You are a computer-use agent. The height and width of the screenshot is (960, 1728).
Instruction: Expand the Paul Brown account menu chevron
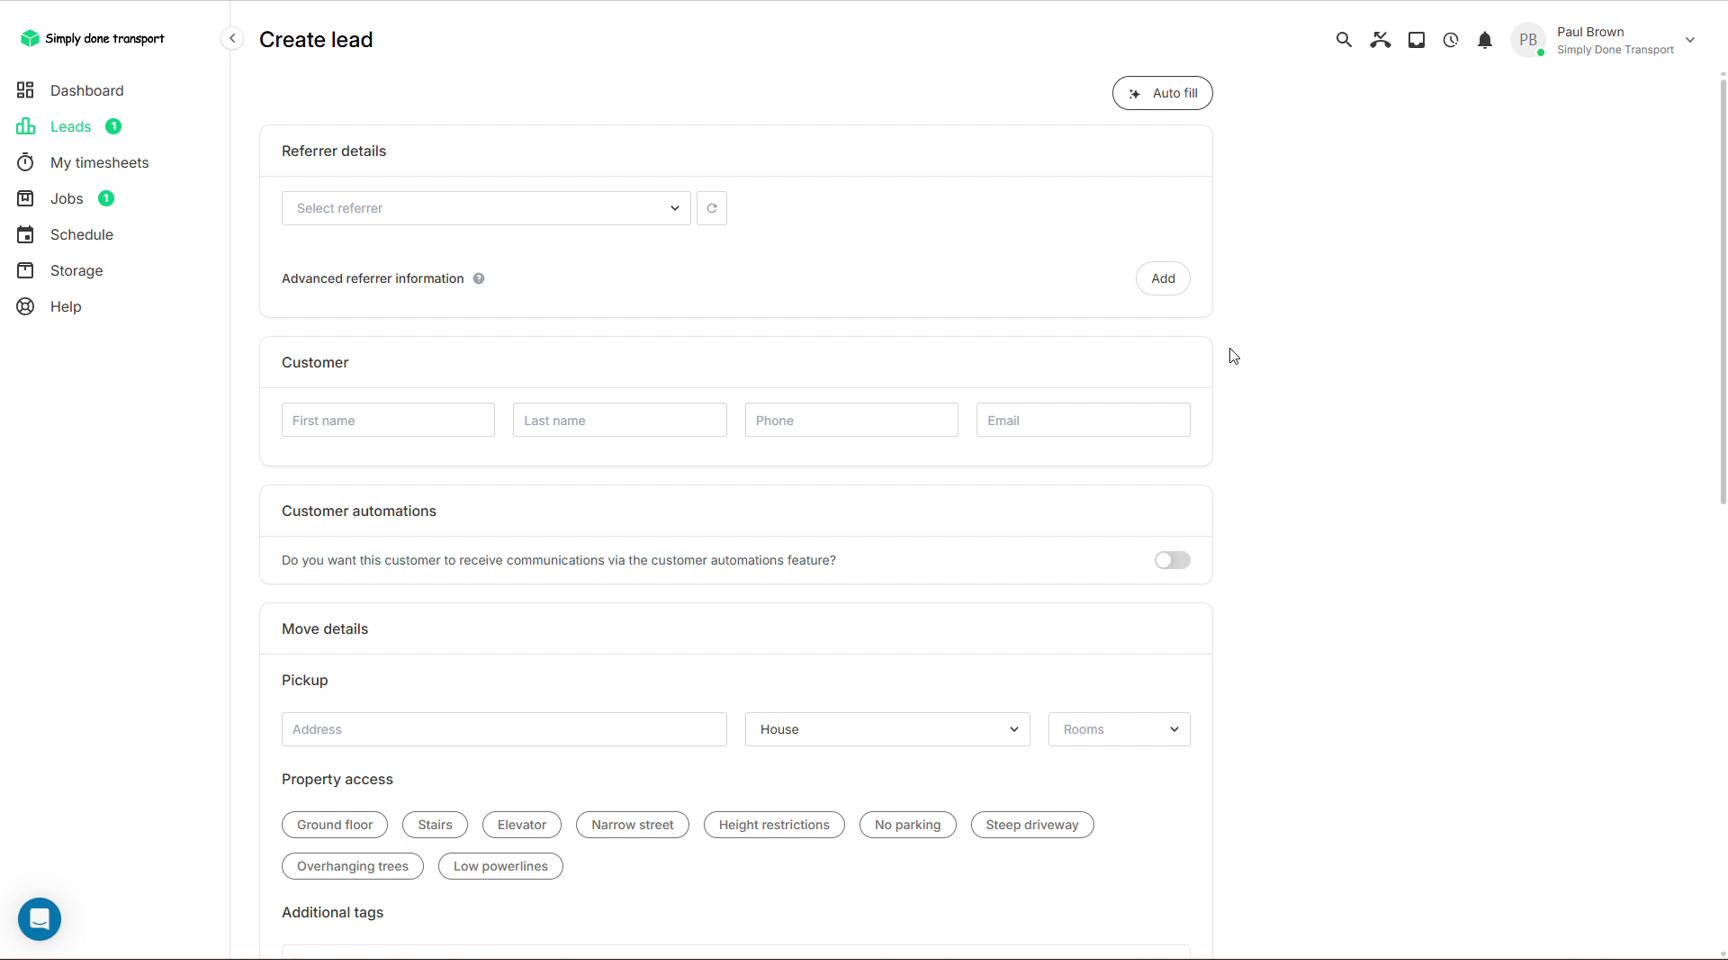1690,40
